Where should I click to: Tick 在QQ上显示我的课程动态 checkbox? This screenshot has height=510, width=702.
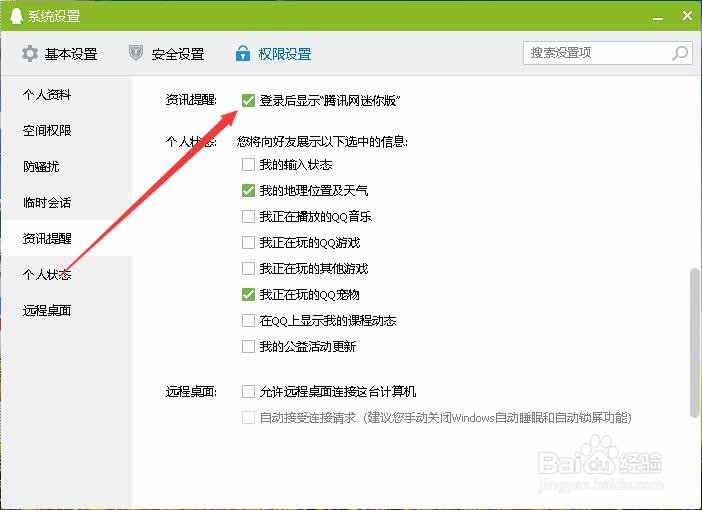coord(248,320)
